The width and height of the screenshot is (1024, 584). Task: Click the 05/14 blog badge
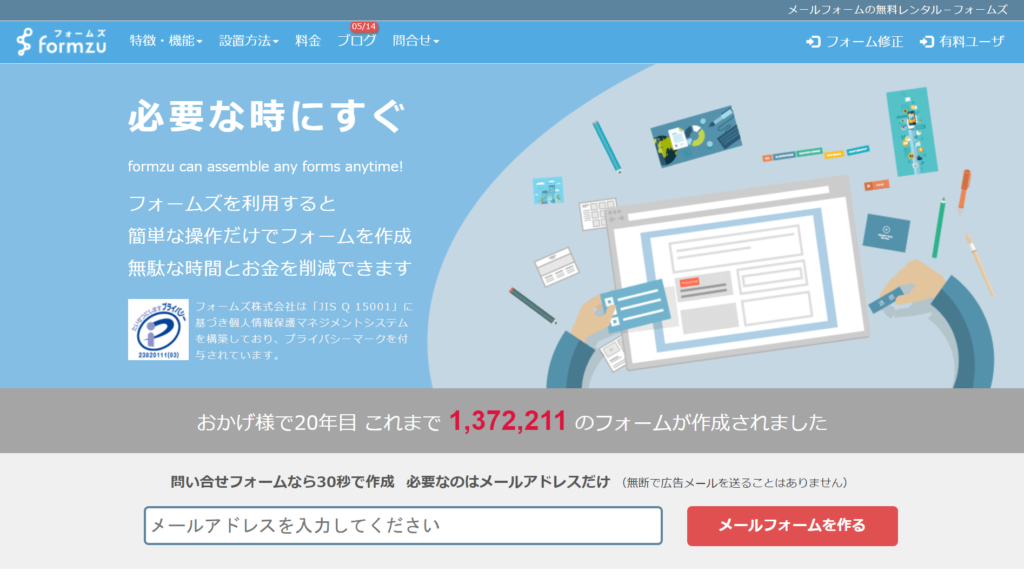pyautogui.click(x=364, y=27)
